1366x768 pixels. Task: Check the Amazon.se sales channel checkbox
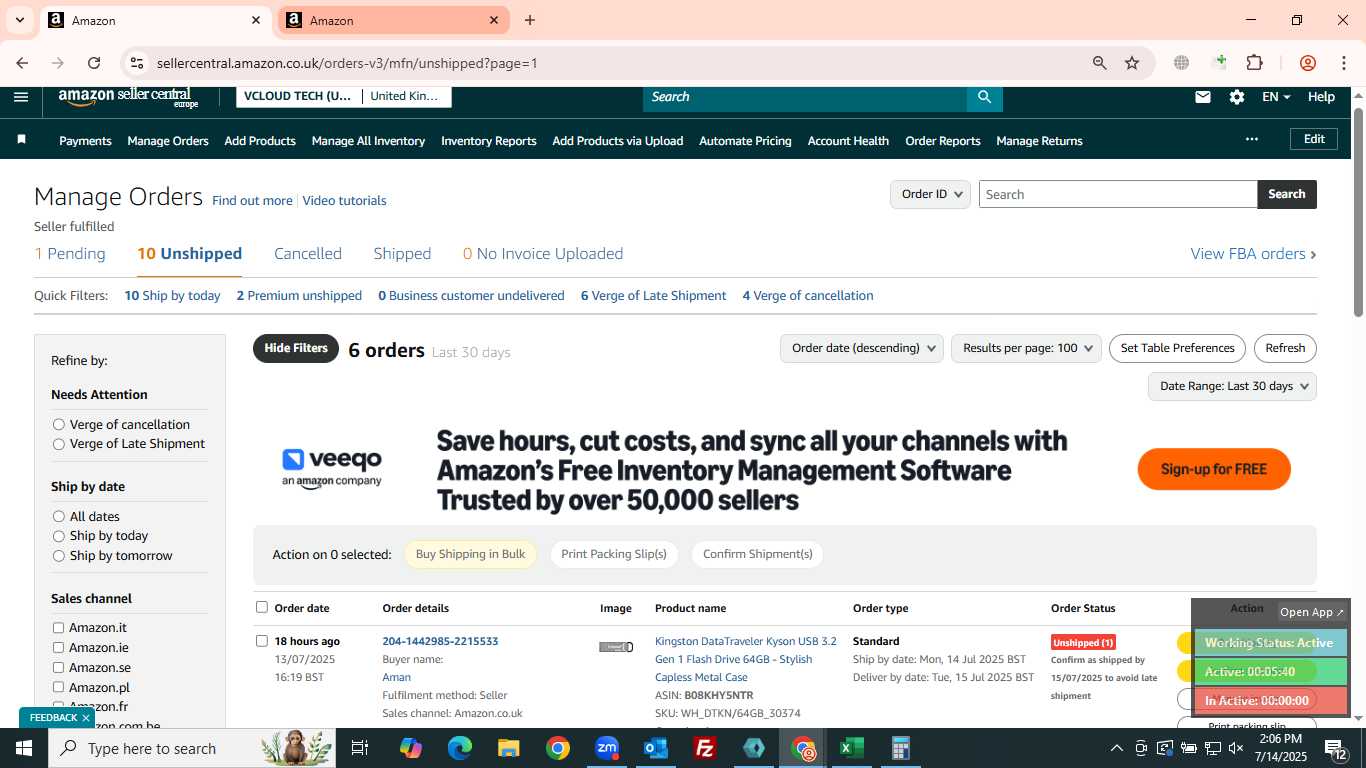coord(58,667)
